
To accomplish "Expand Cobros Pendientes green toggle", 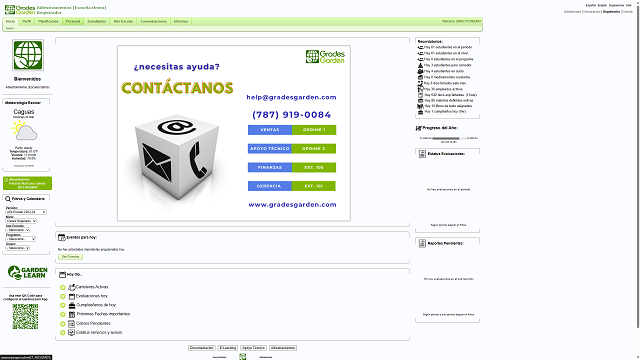I will click(62, 324).
